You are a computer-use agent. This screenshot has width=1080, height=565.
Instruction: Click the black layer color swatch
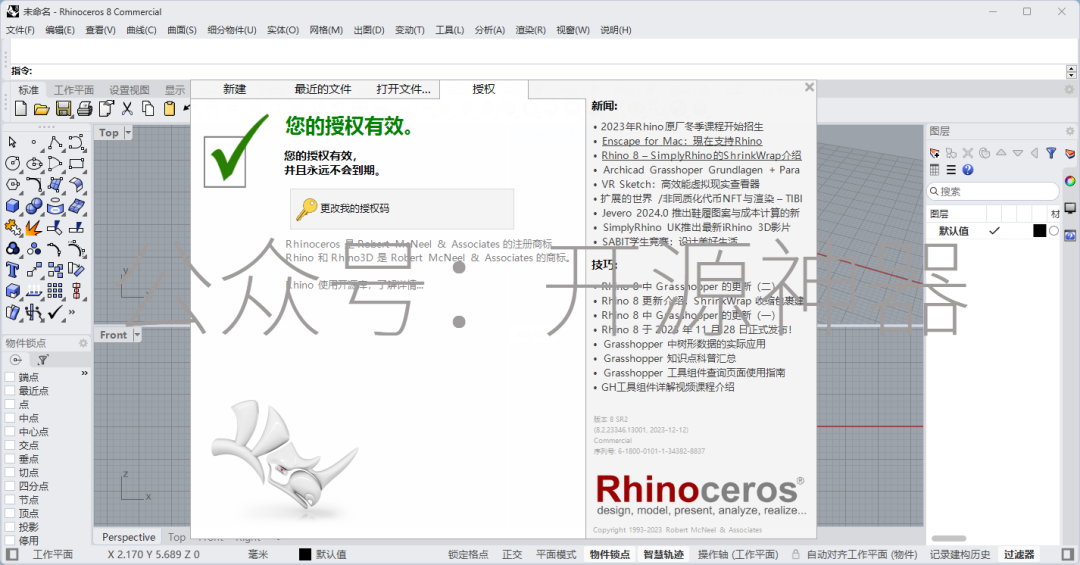(x=1039, y=231)
